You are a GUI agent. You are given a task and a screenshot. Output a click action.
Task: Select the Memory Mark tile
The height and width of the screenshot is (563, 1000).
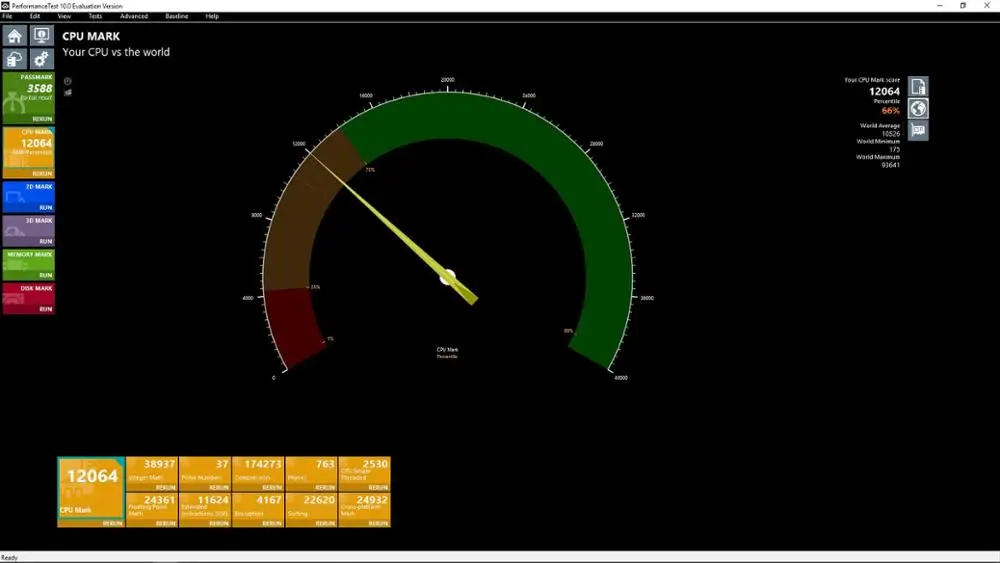29,264
